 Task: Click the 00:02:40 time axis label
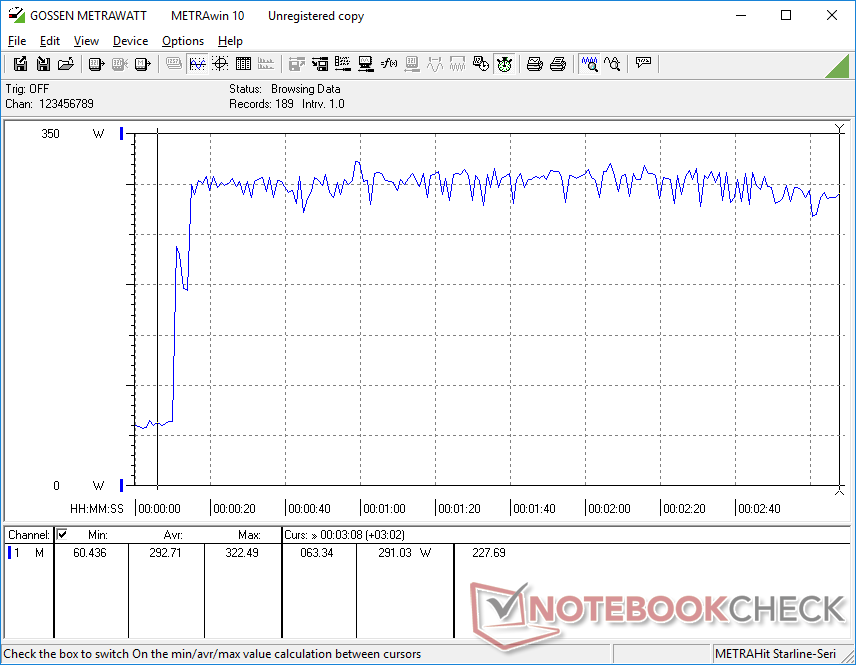(759, 509)
